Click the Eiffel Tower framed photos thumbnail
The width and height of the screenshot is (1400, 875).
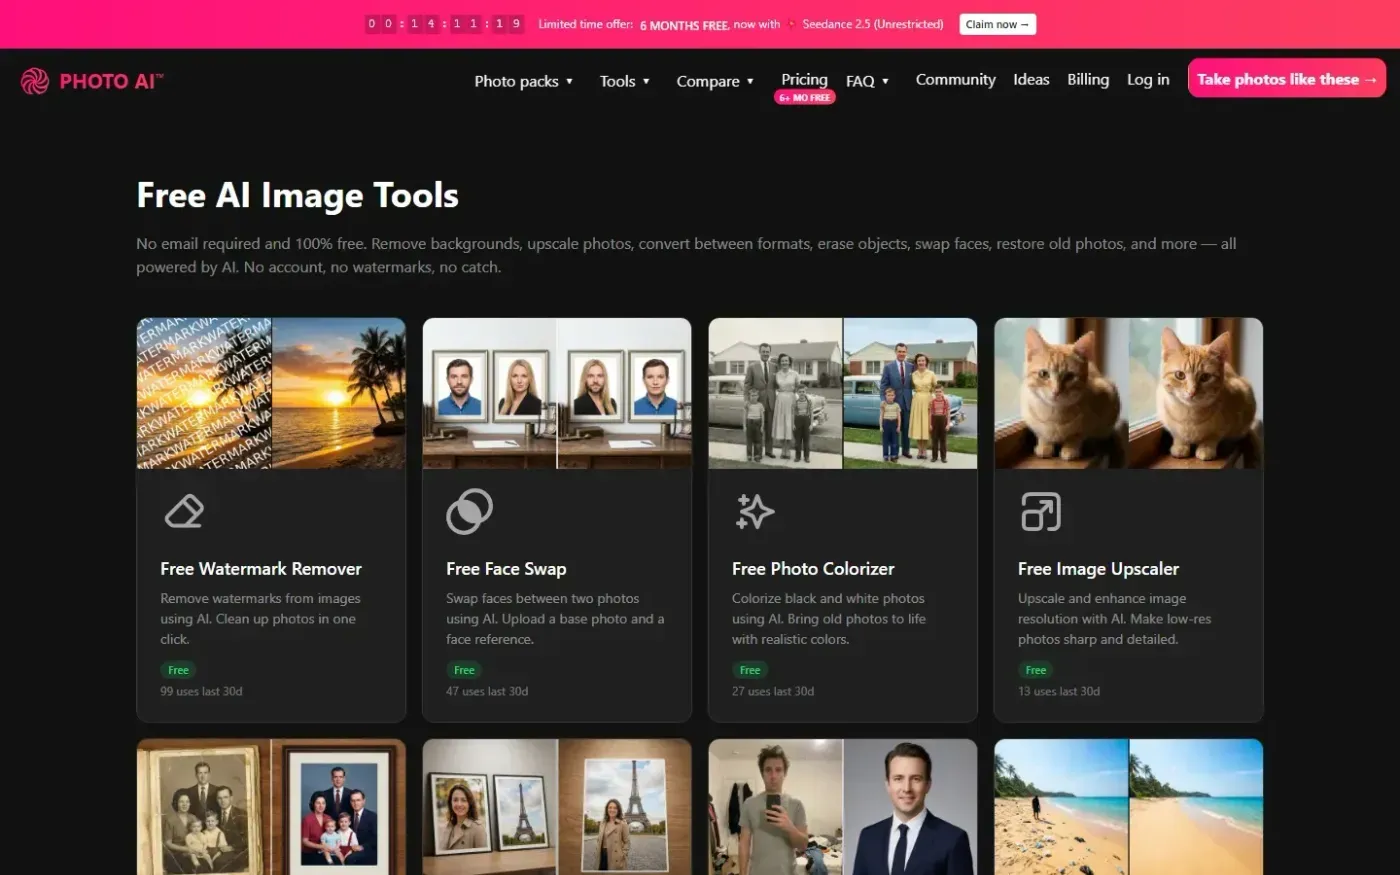tap(557, 807)
